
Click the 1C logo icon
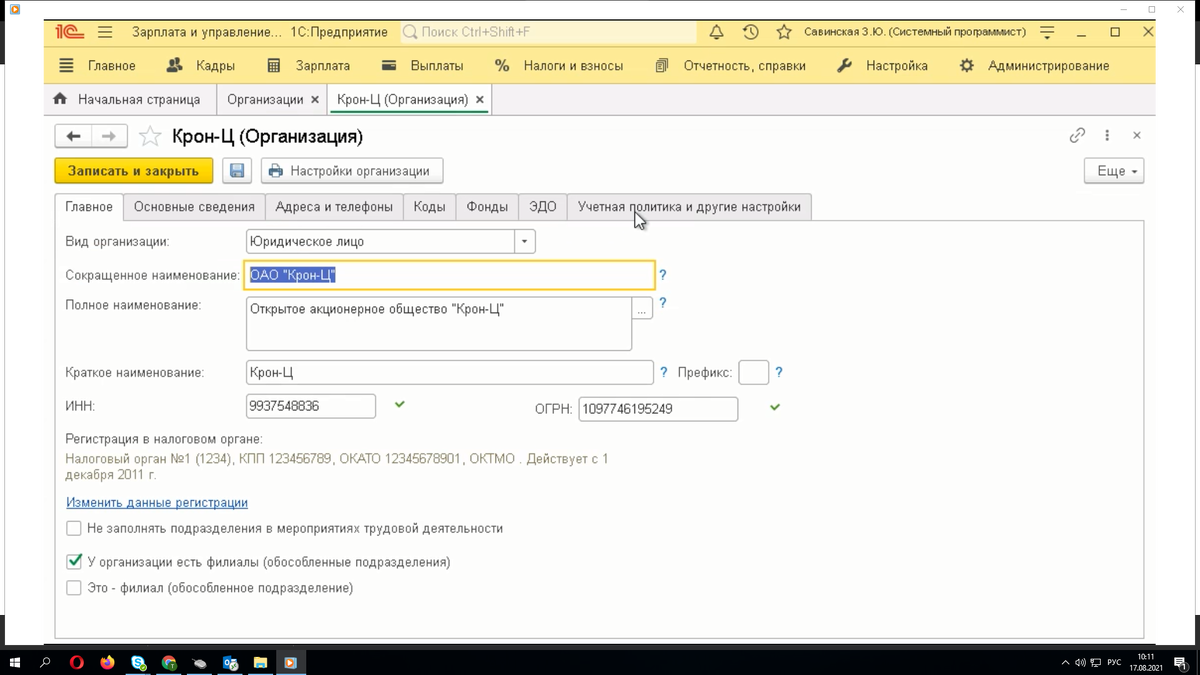pos(70,32)
